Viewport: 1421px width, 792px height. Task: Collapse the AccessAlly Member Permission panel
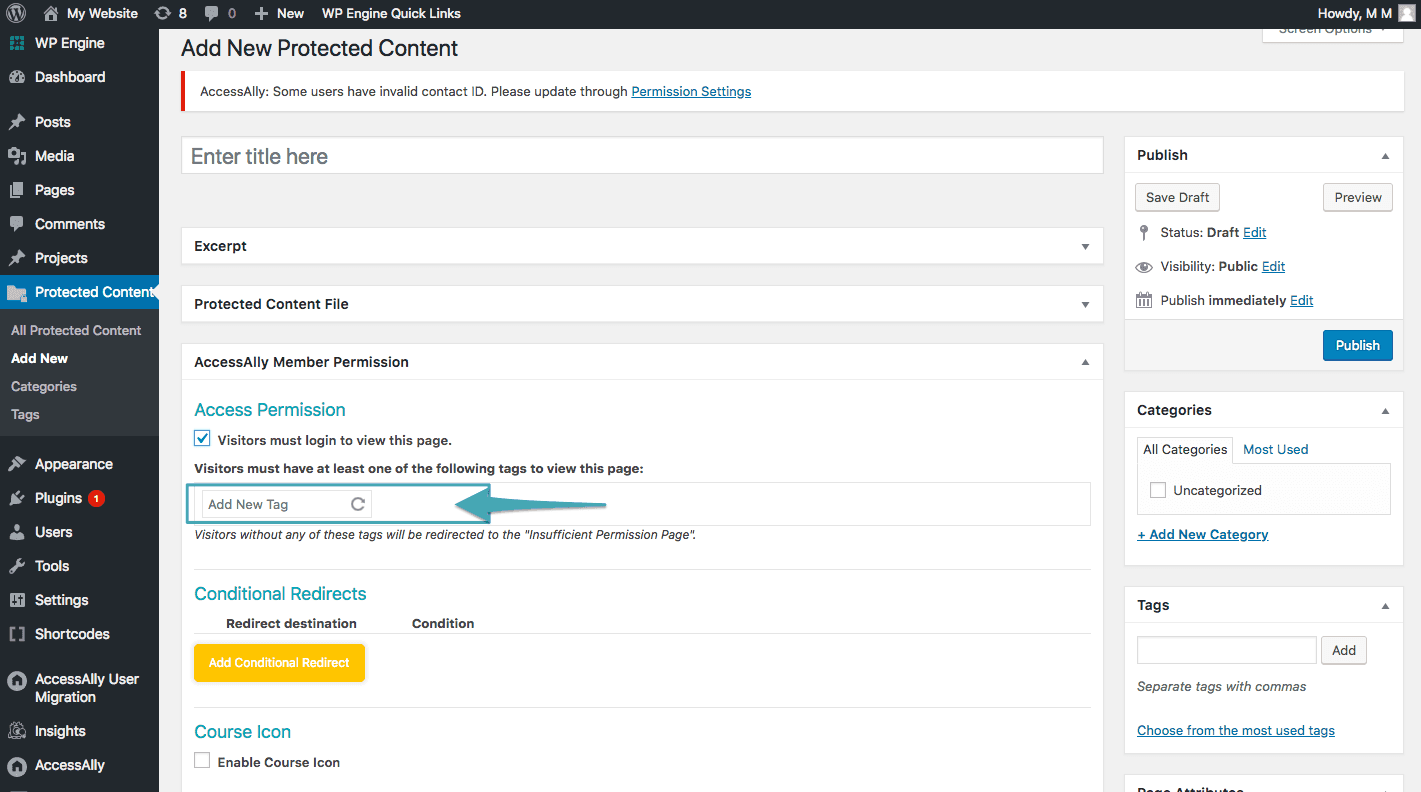pos(1085,362)
